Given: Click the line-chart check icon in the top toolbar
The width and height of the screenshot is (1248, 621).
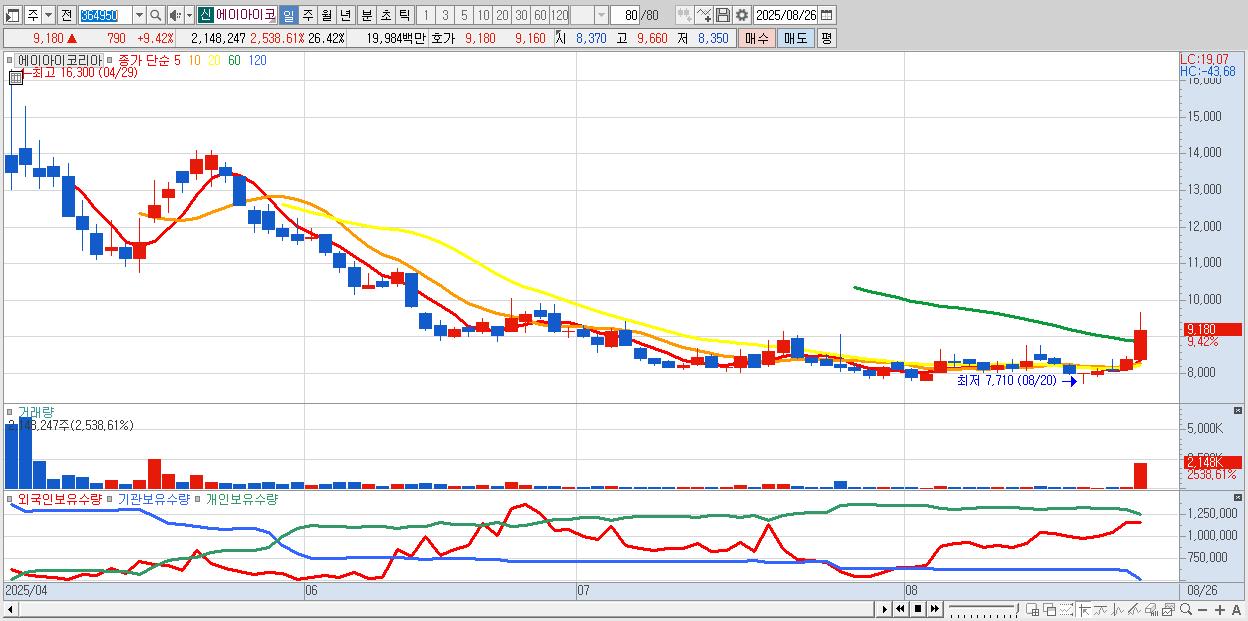Looking at the screenshot, I should [x=704, y=15].
